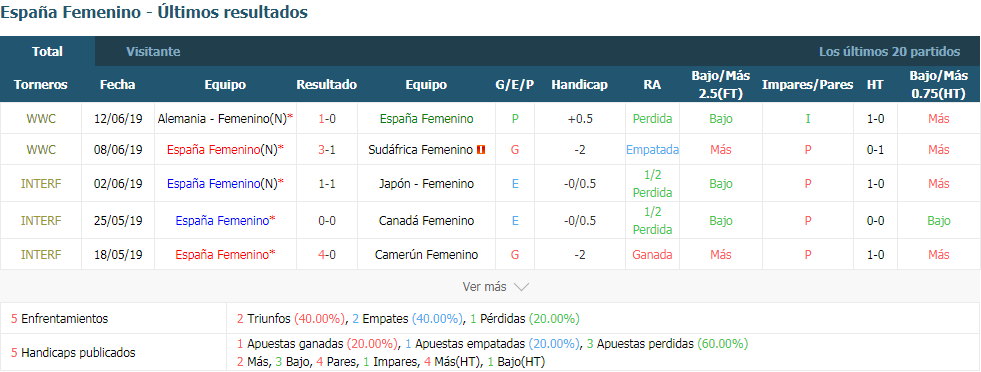Open the 3-1 match result
This screenshot has height=372, width=981.
coord(327,150)
